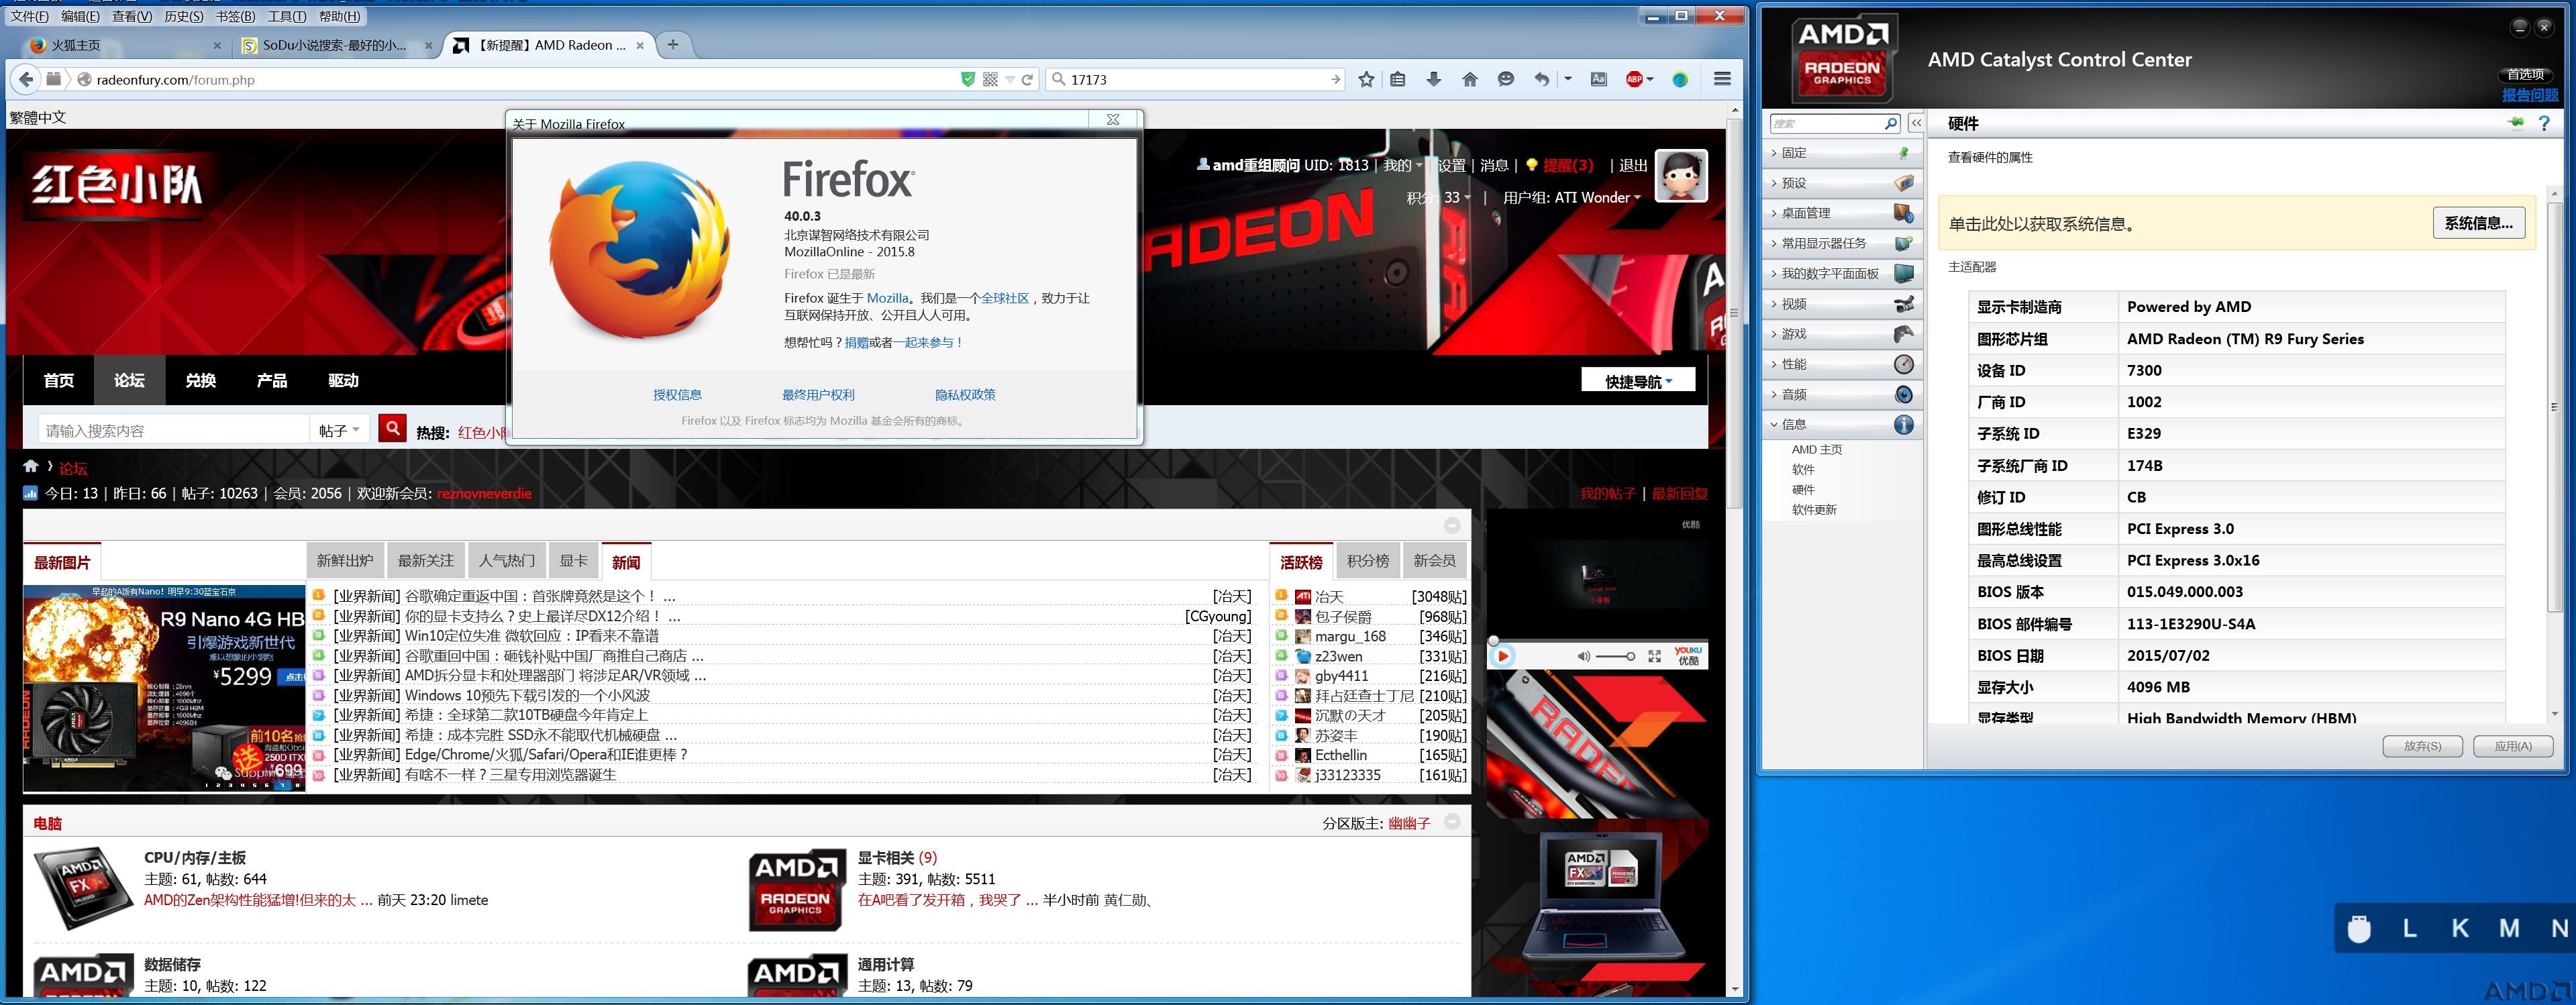Open 隐私权政策 link in About Firefox
The height and width of the screenshot is (1005, 2576).
click(x=965, y=395)
